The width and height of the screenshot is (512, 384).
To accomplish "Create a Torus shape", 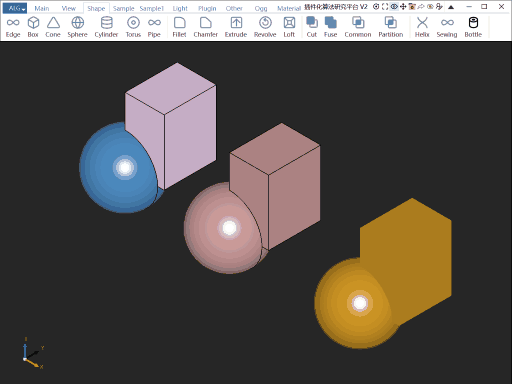I will (x=133, y=27).
